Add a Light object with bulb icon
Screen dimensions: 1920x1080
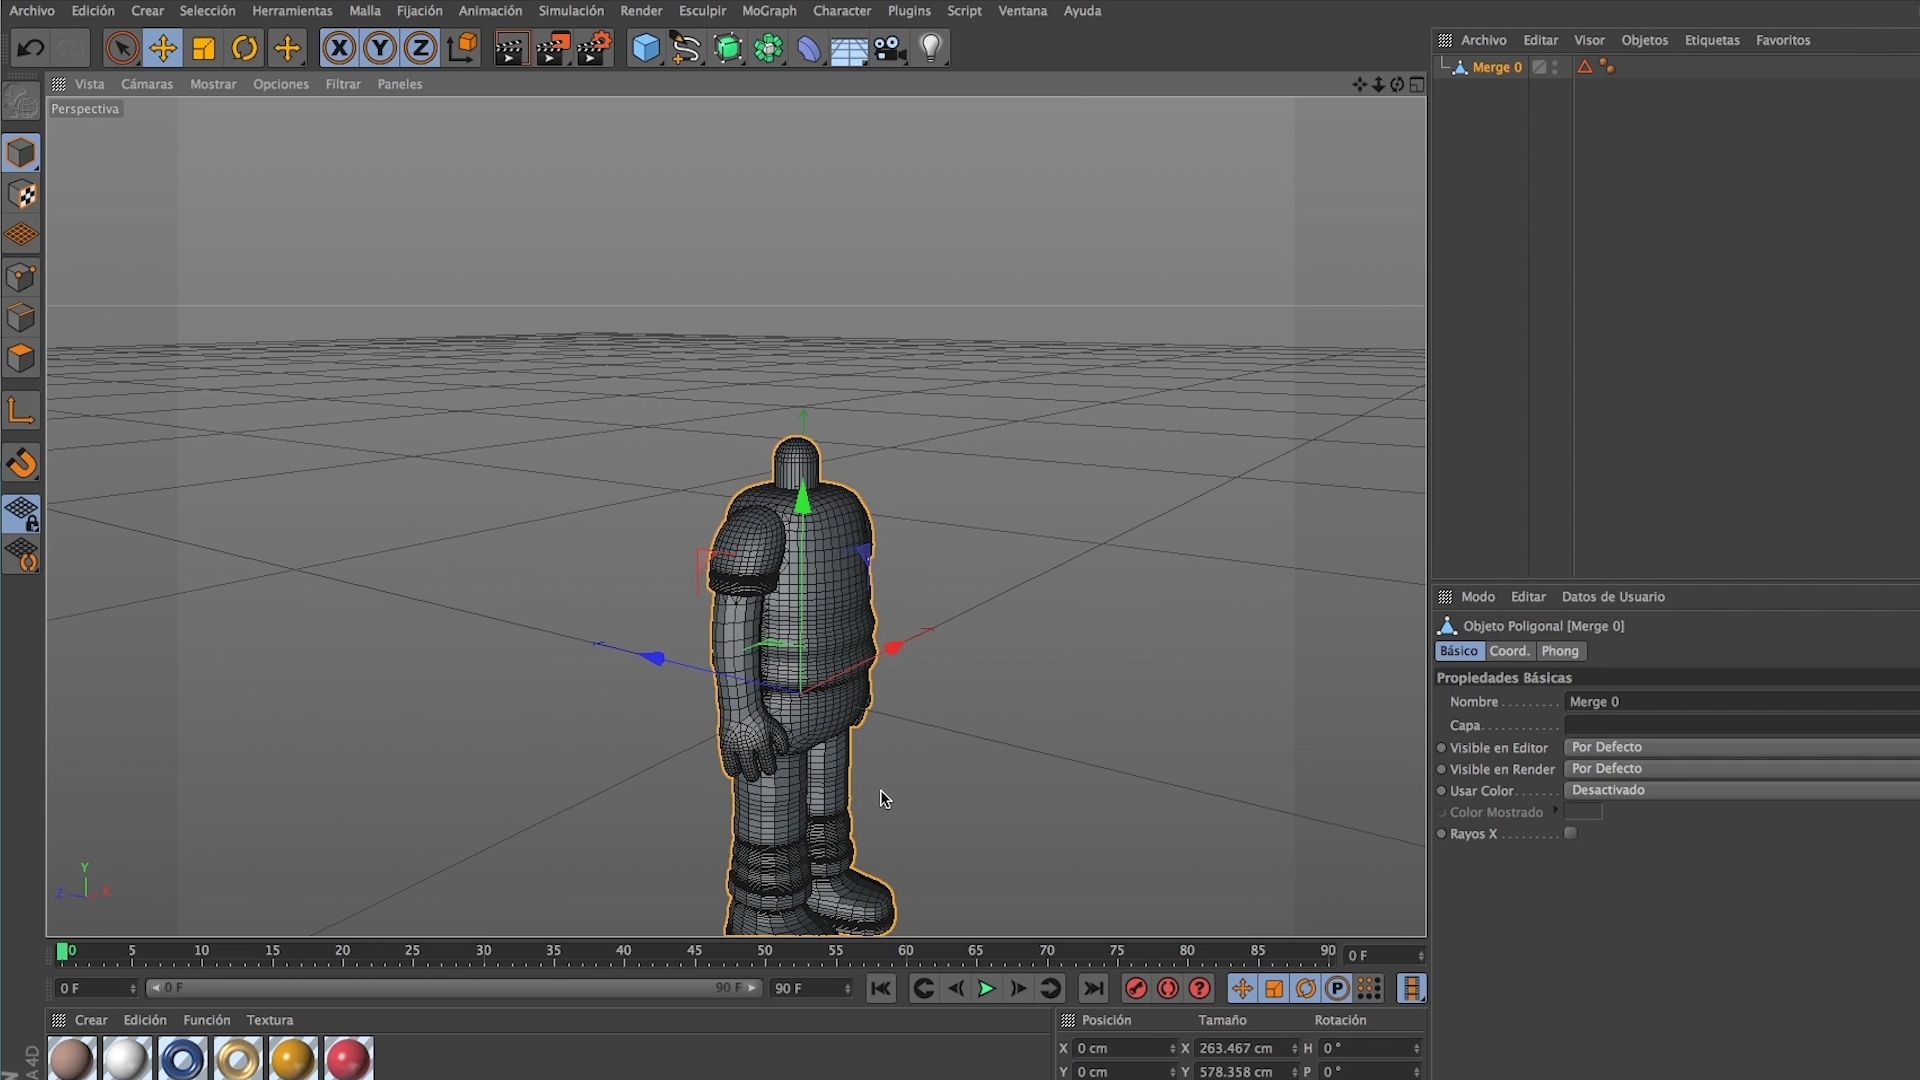click(x=931, y=48)
